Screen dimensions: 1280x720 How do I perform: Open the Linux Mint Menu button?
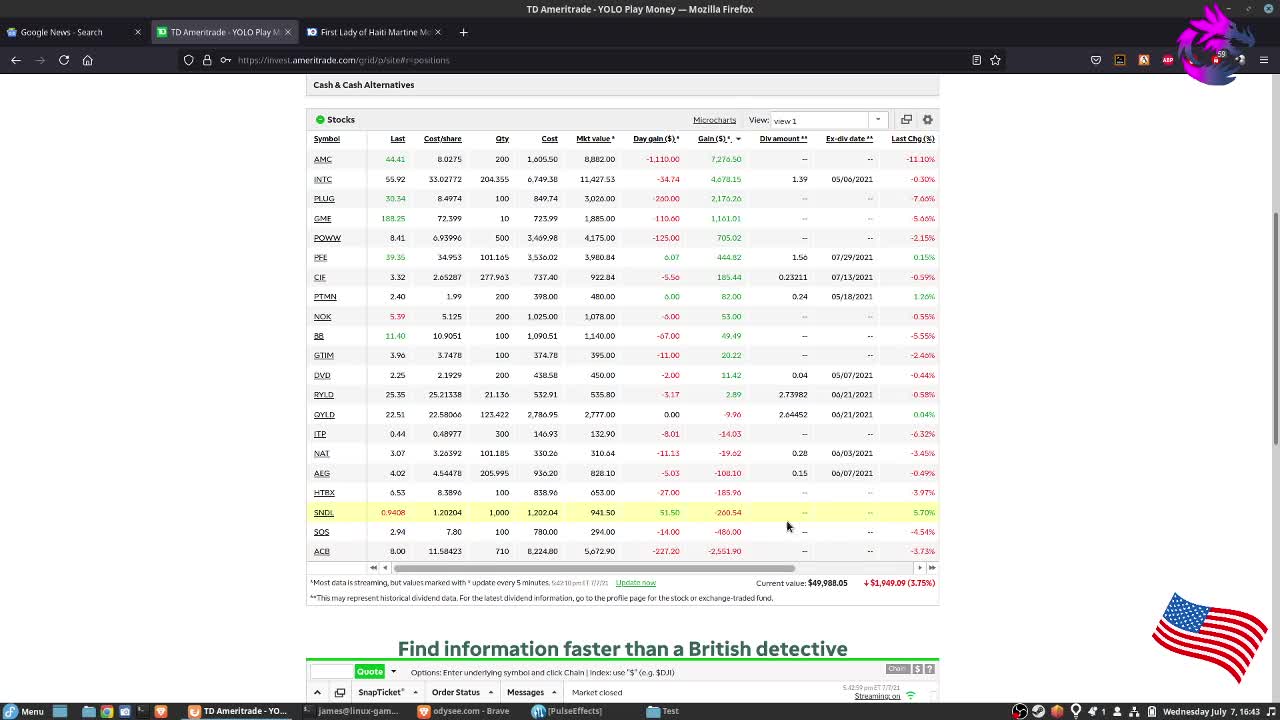coord(24,711)
